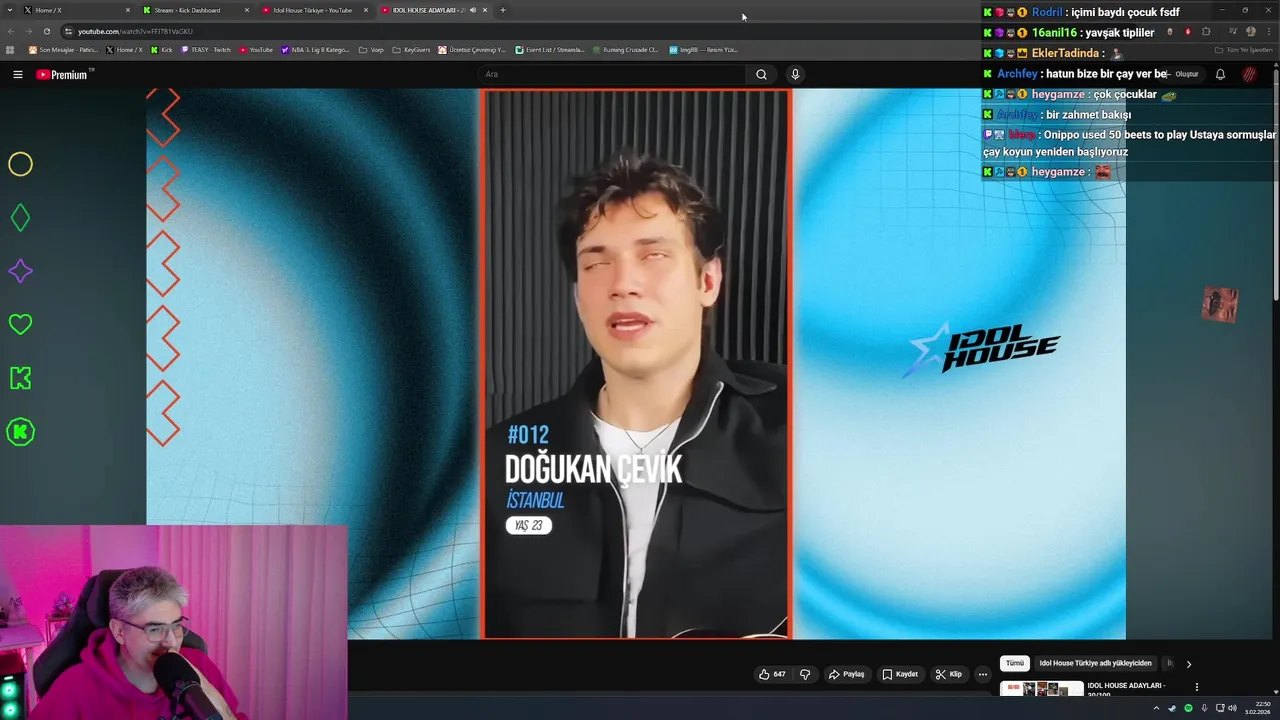Image resolution: width=1280 pixels, height=720 pixels.
Task: Open system volume tray icon
Action: 1233,708
